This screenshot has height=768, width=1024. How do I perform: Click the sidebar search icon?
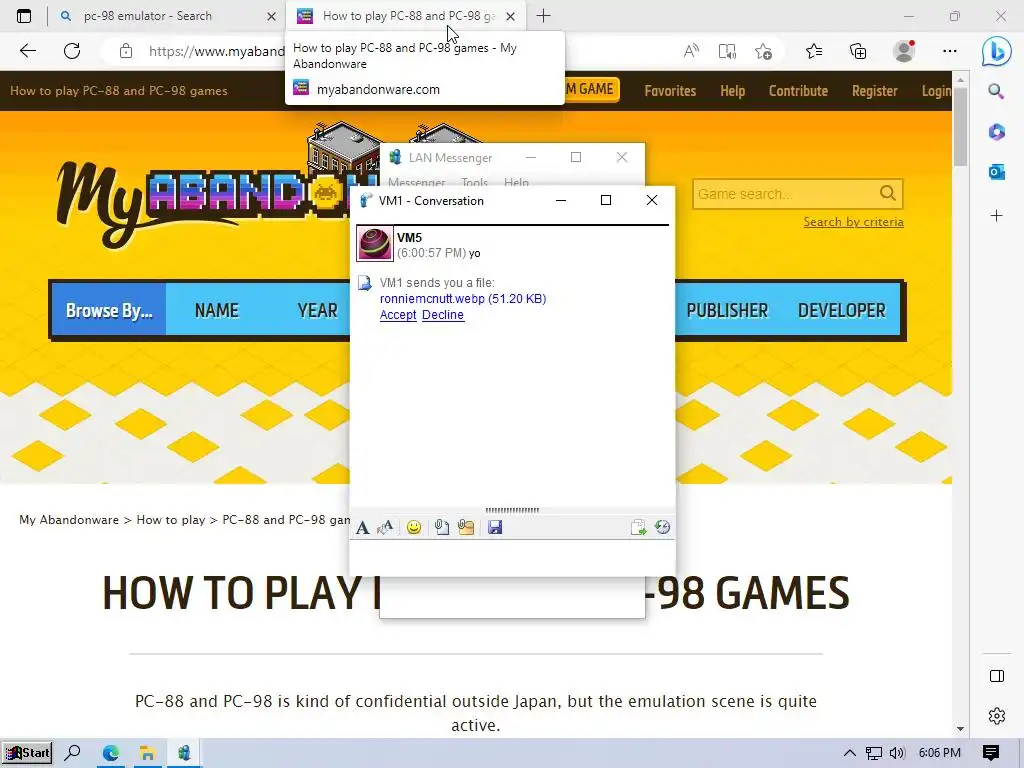click(996, 91)
